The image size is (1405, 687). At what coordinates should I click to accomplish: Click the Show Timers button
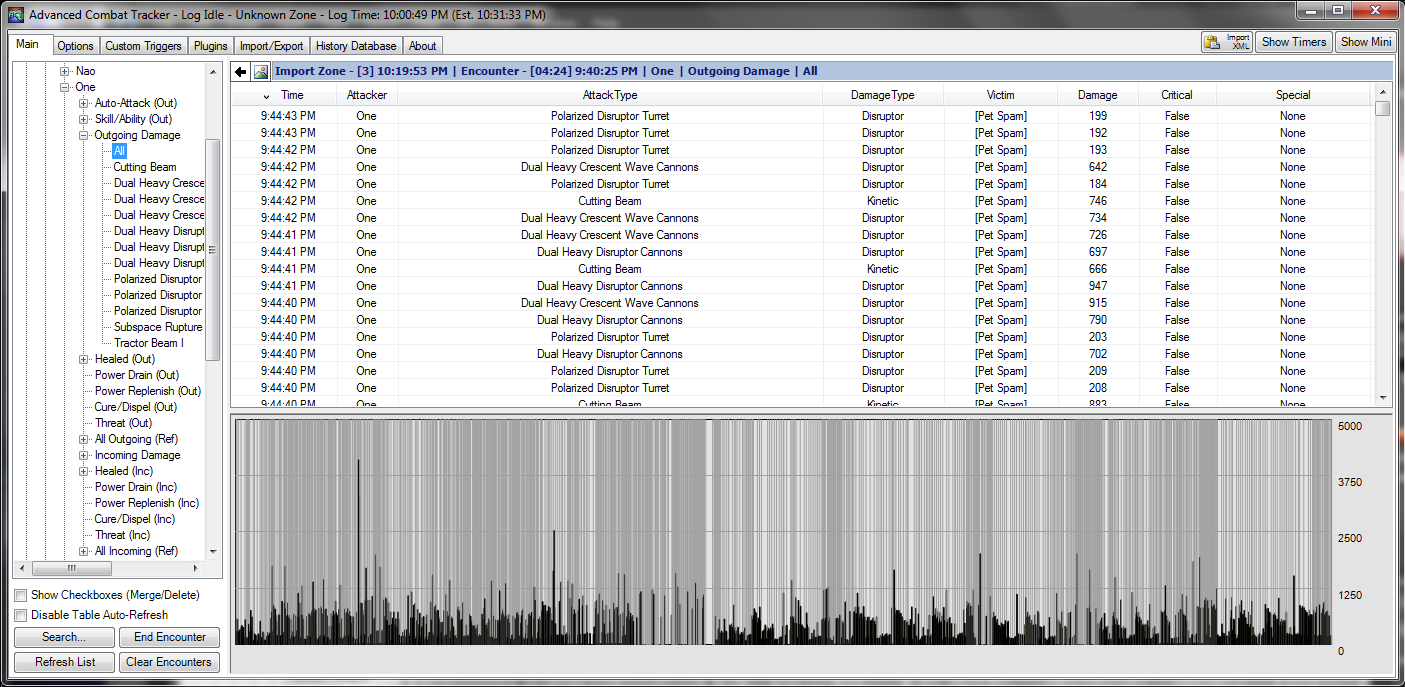1294,42
